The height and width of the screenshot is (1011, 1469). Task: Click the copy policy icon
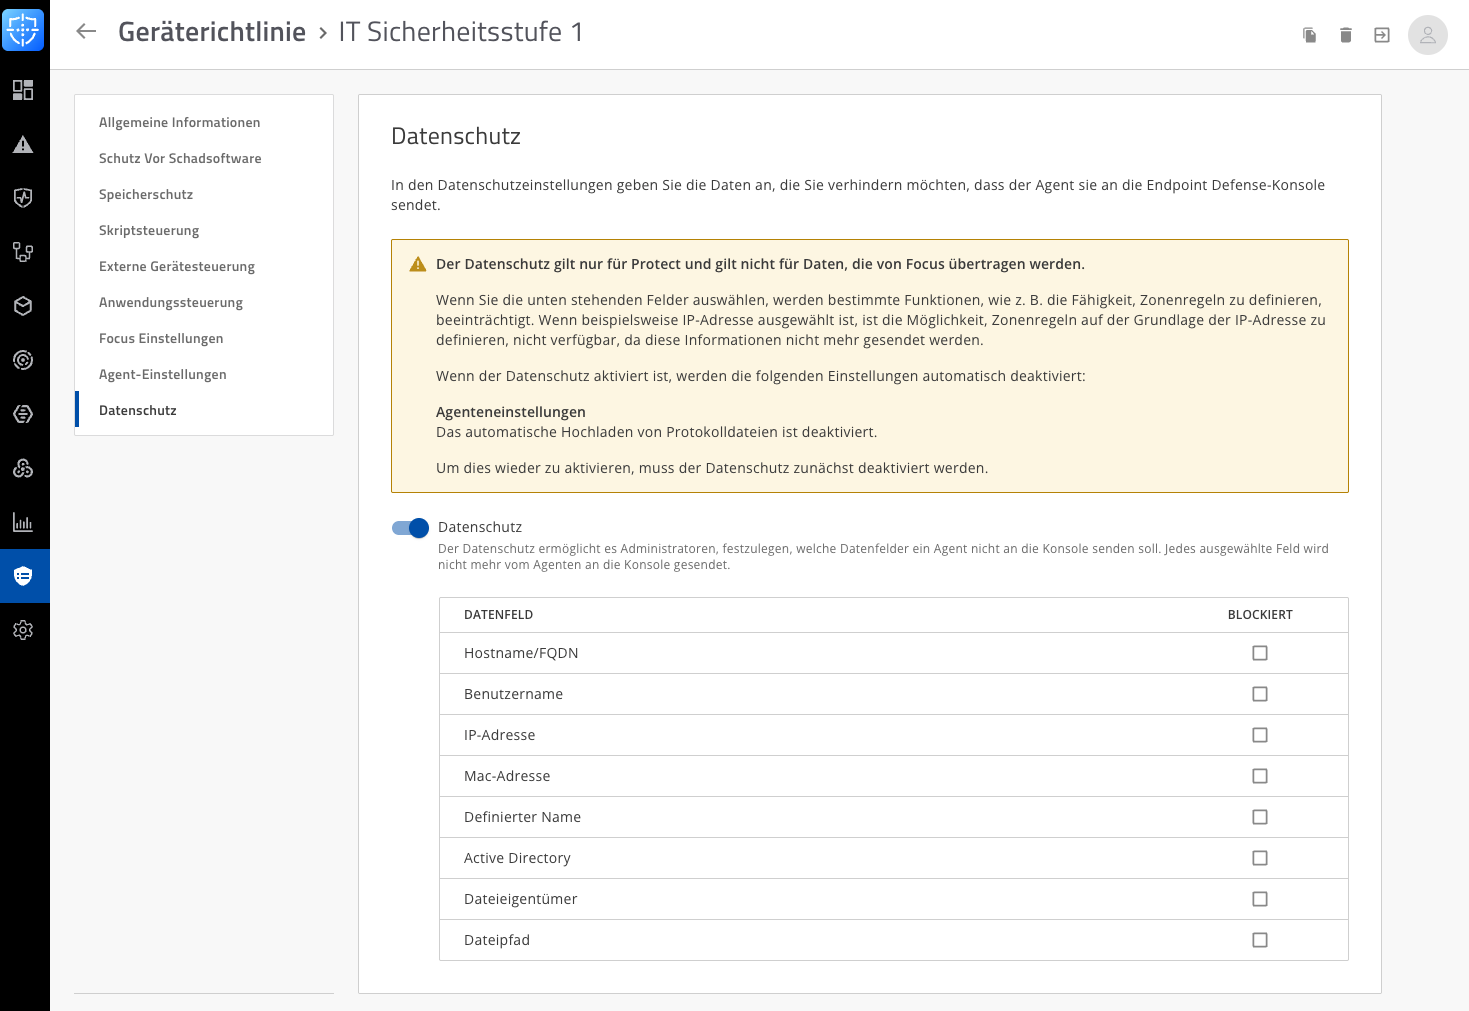1309,35
